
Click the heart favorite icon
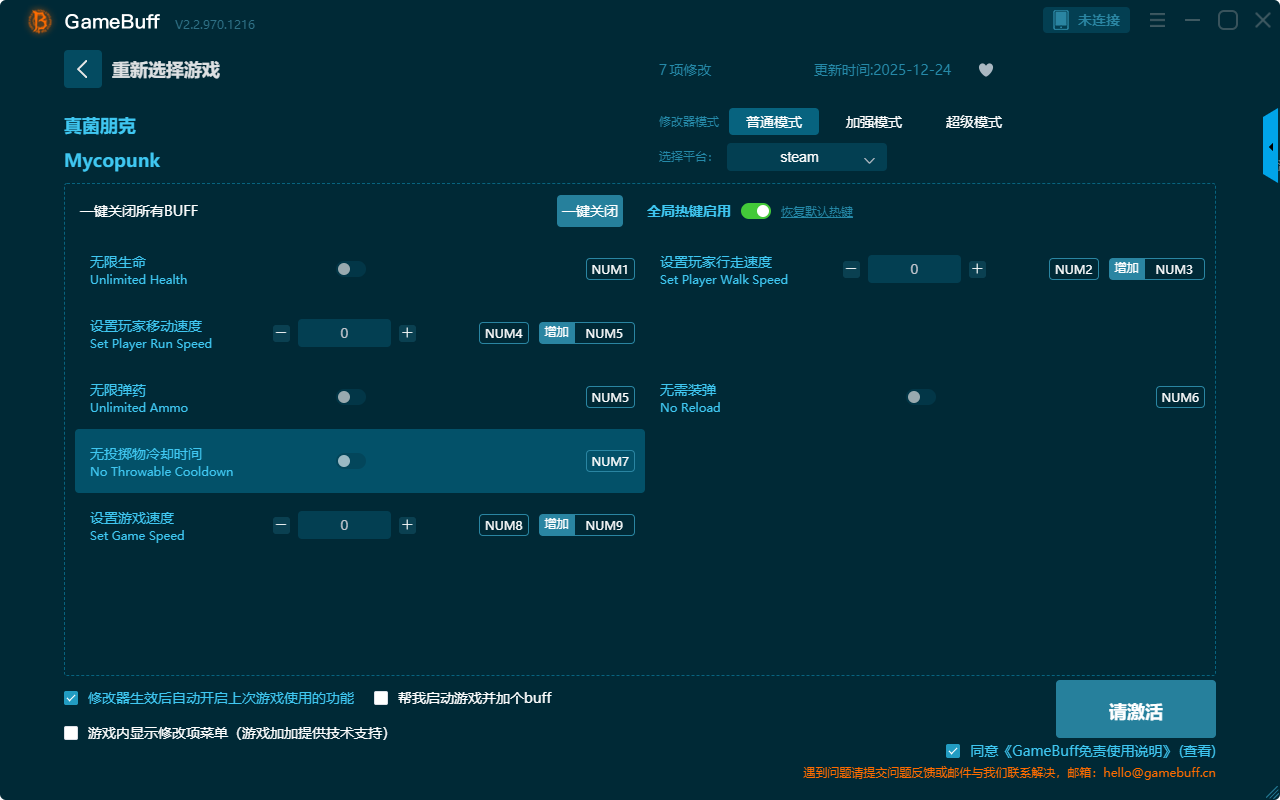click(985, 70)
